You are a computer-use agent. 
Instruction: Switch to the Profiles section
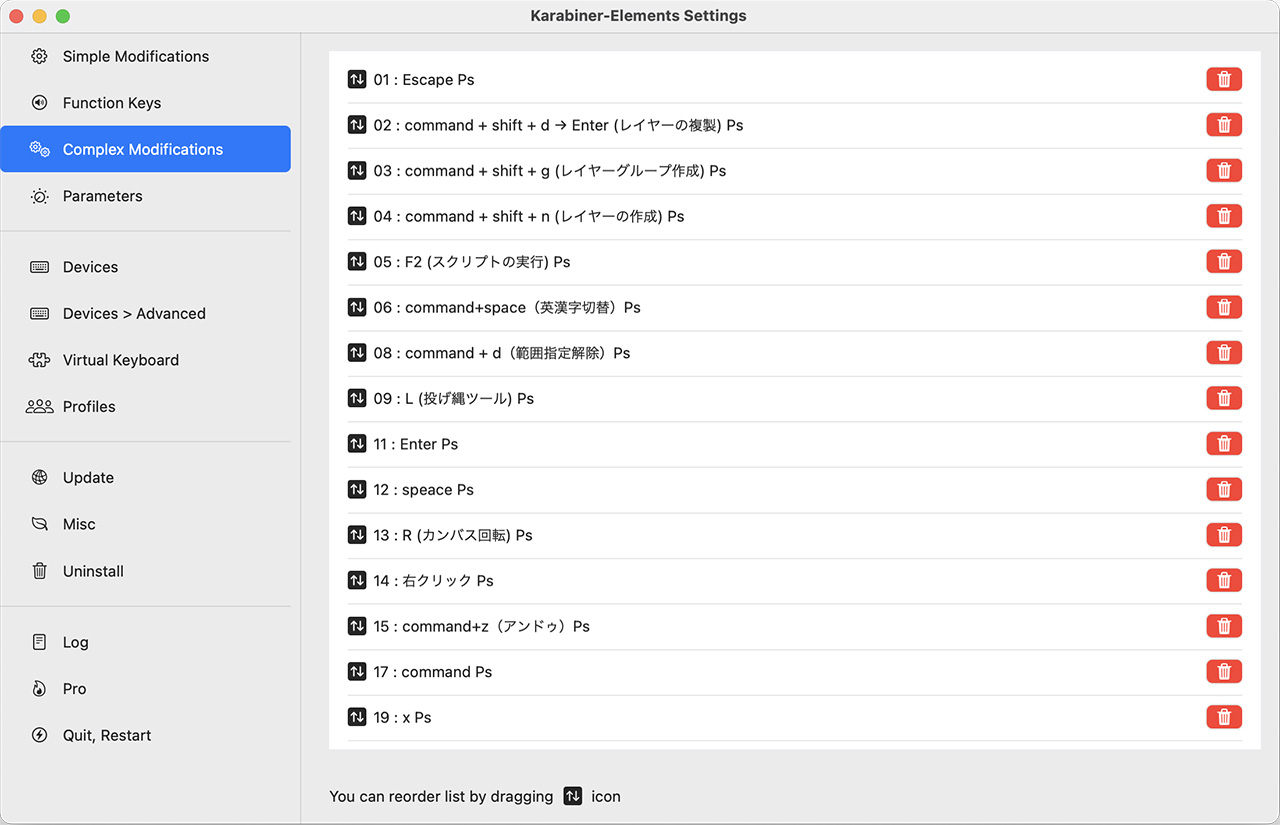tap(145, 407)
